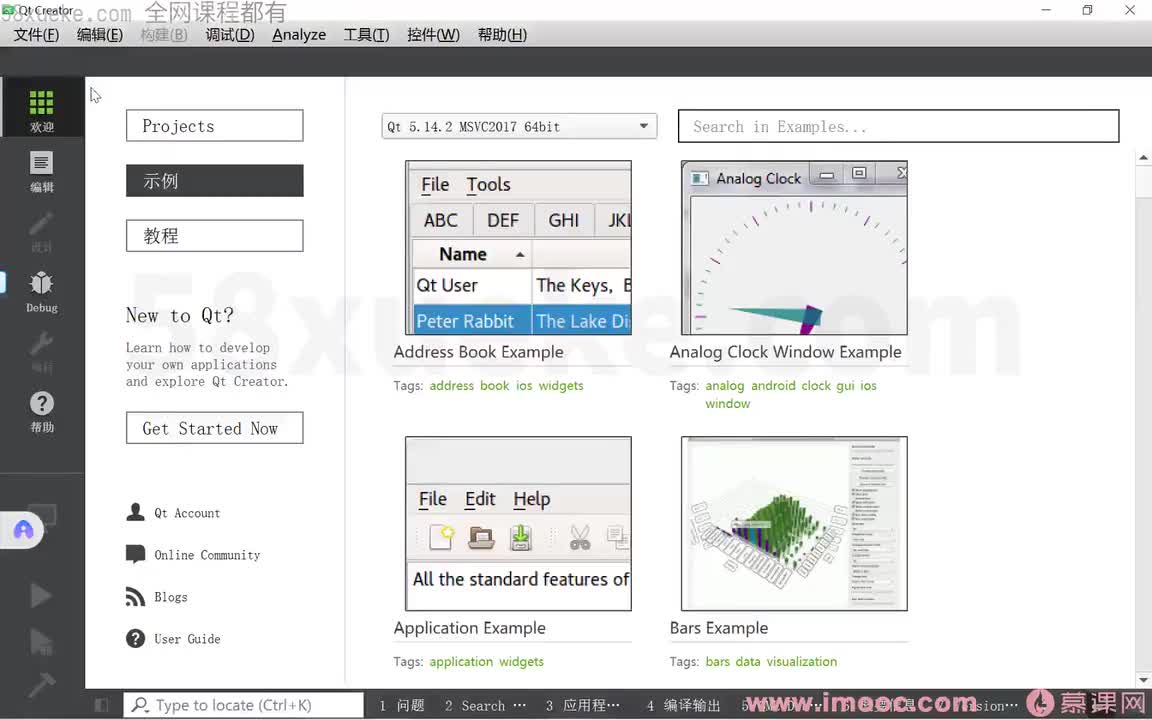
Task: Select the 示例 (Examples) button
Action: click(x=215, y=181)
